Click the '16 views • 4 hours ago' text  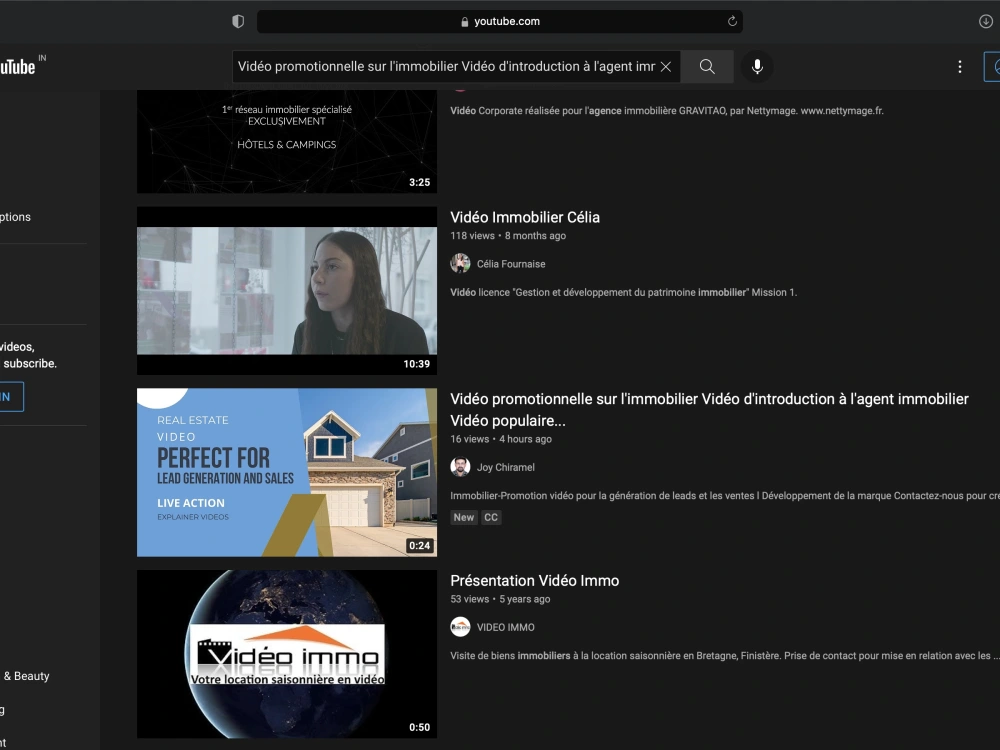pos(501,439)
